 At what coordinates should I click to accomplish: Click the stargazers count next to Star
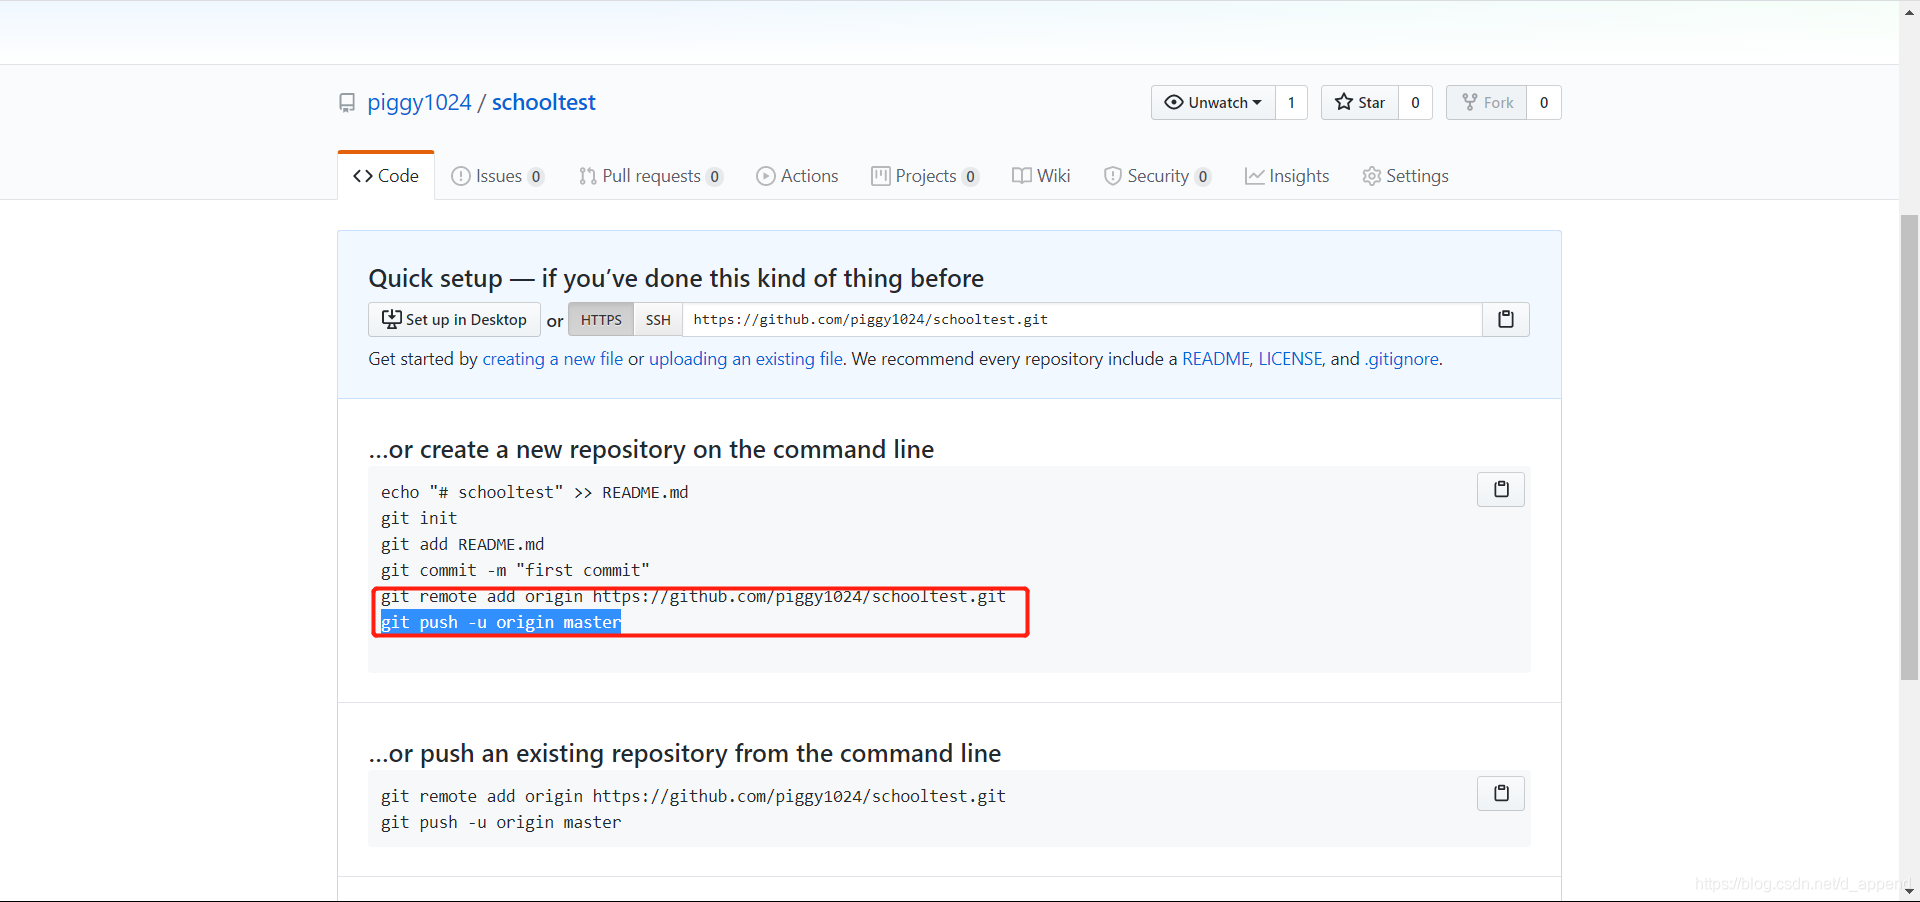click(x=1415, y=102)
